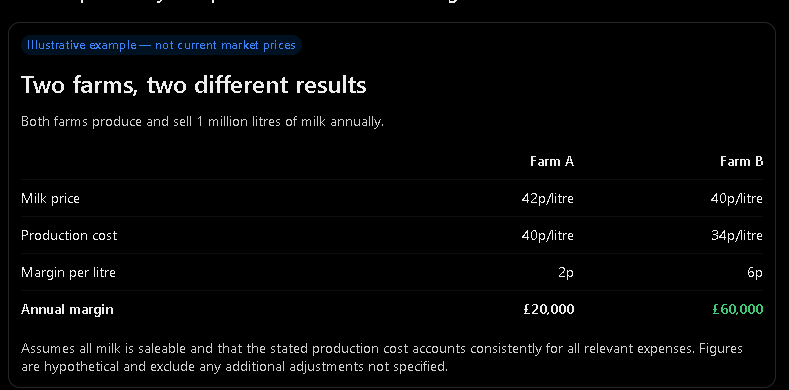Select the 2p margin for Farm A
The width and height of the screenshot is (789, 390).
tap(566, 273)
